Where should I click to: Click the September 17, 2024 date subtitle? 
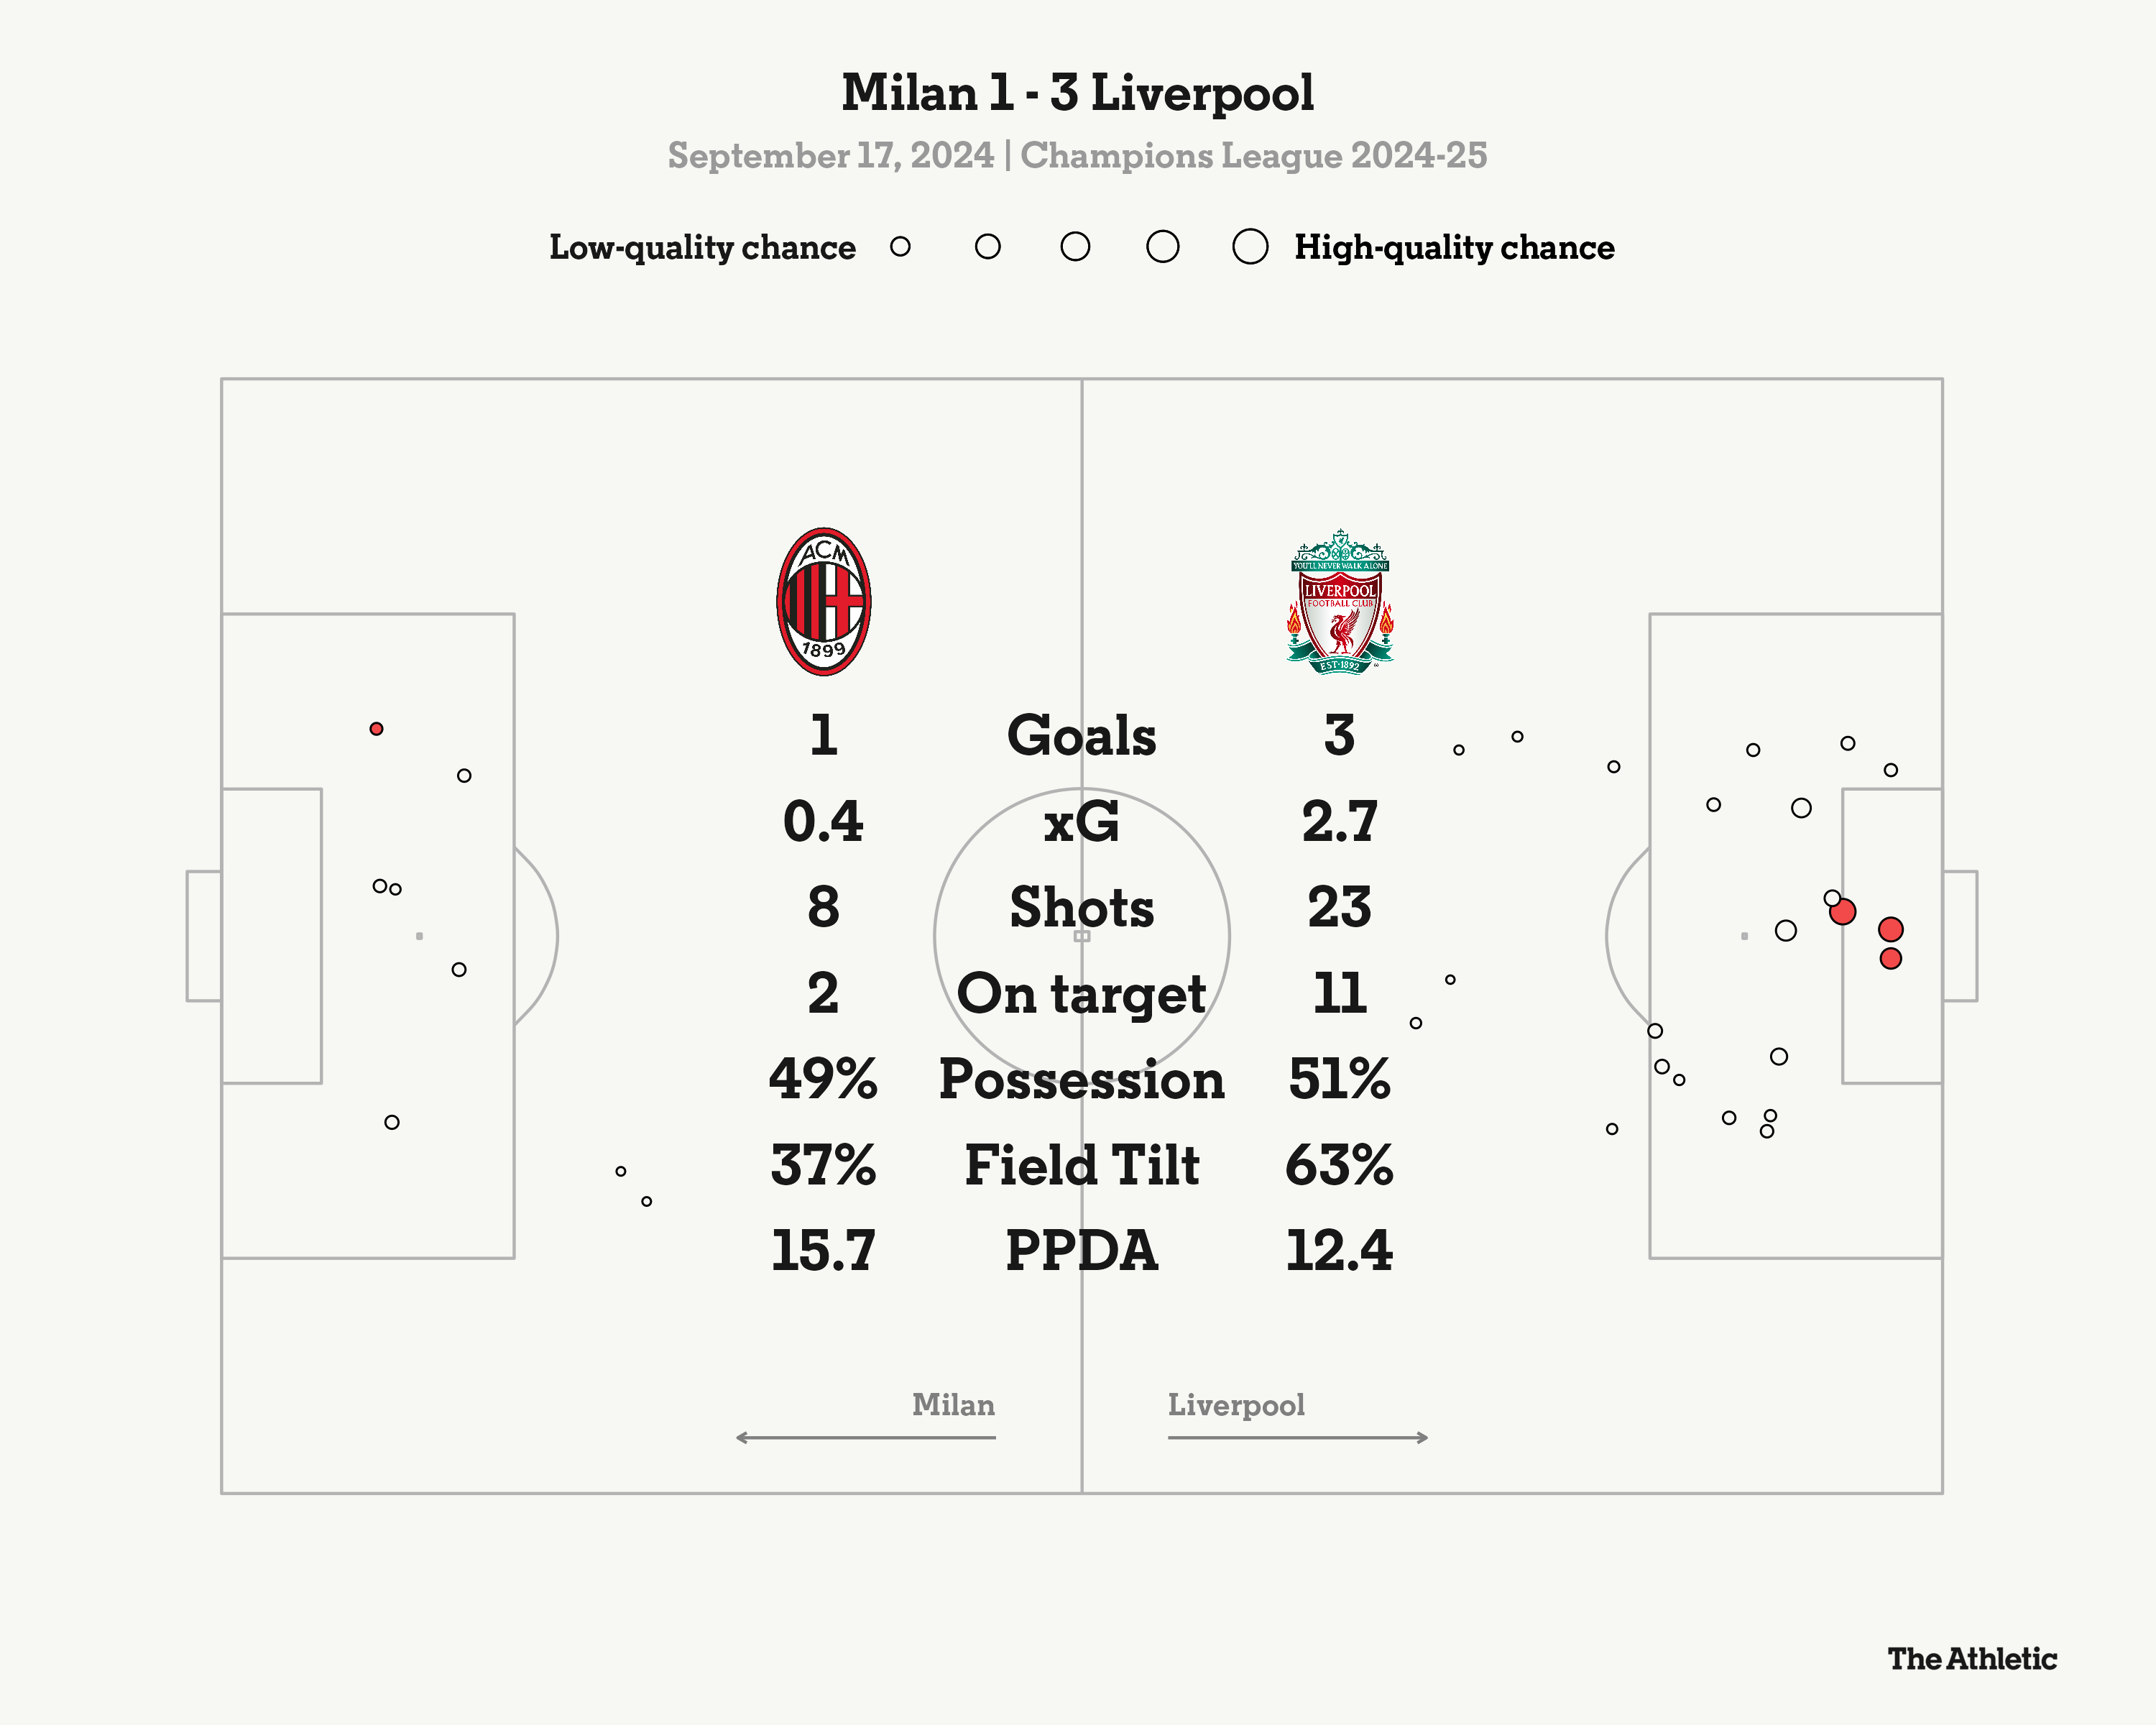pos(830,156)
